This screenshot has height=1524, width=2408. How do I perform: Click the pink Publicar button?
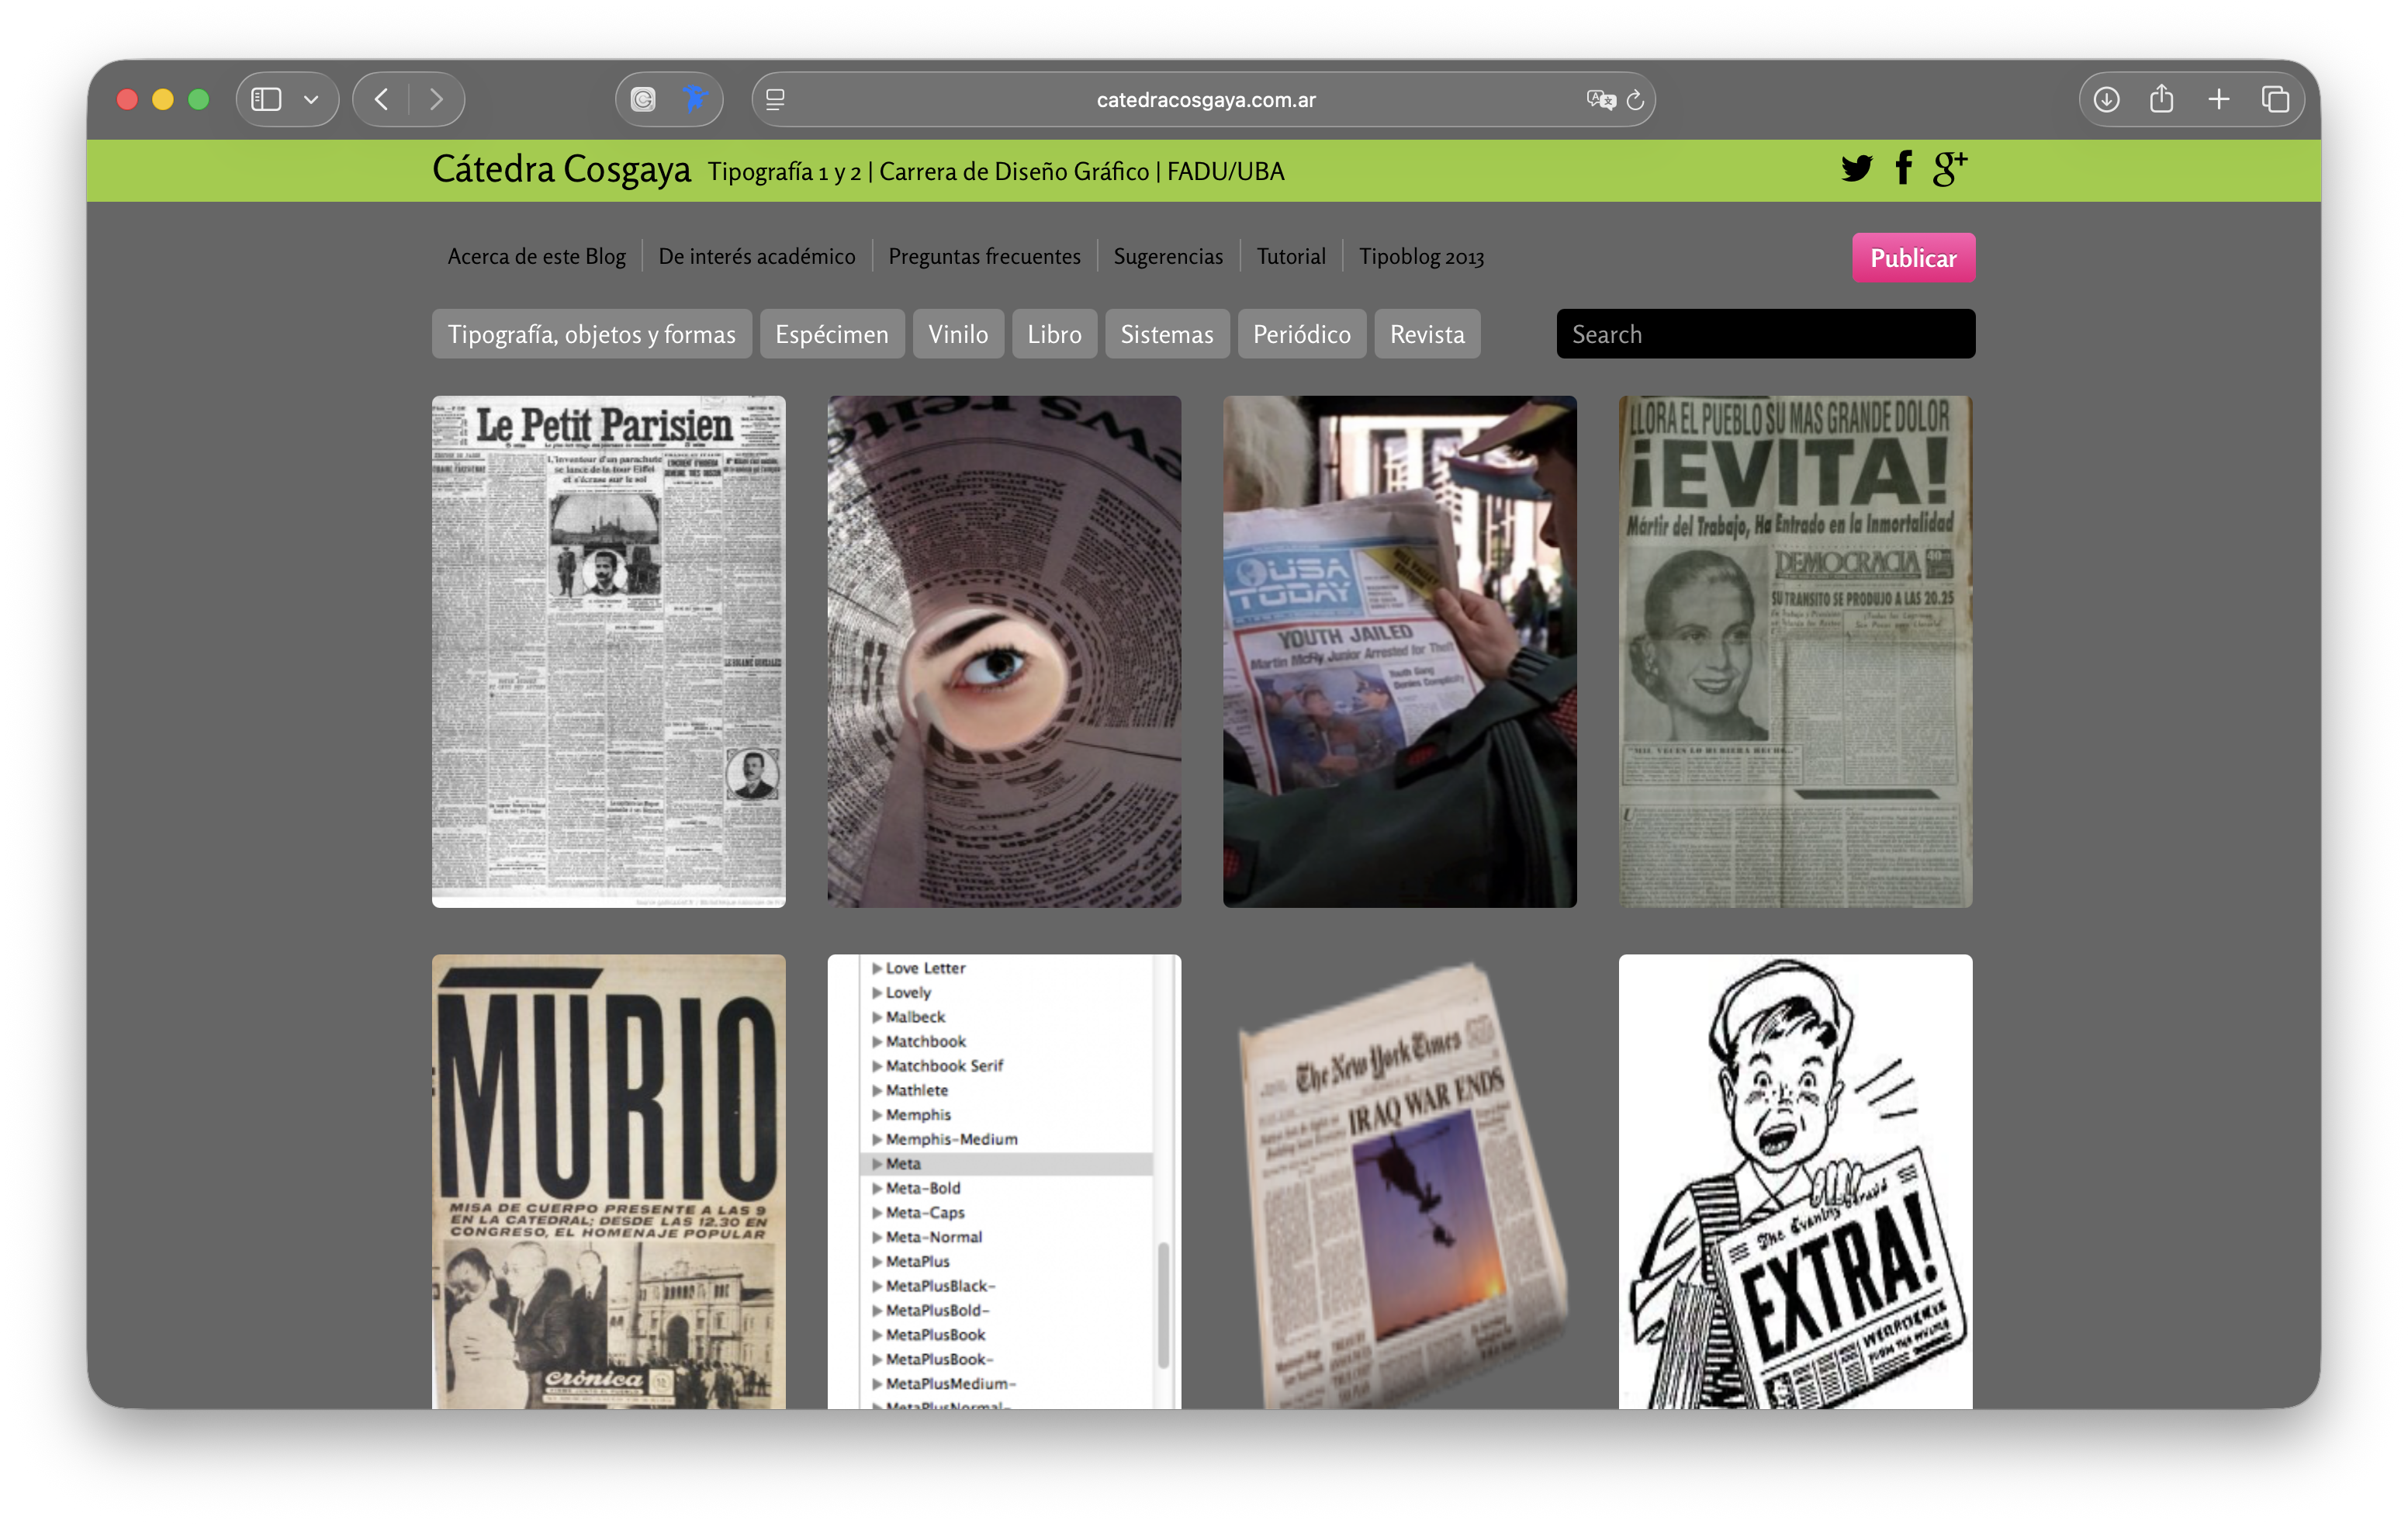click(x=1913, y=258)
